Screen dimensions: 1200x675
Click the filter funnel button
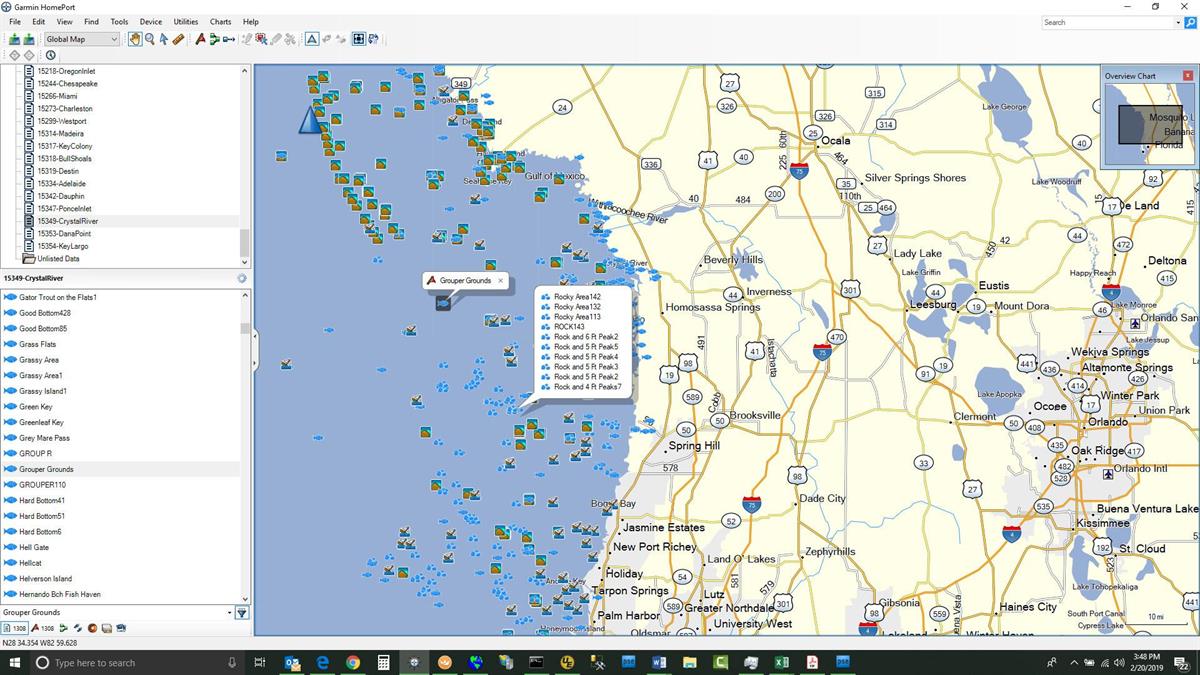pos(242,613)
